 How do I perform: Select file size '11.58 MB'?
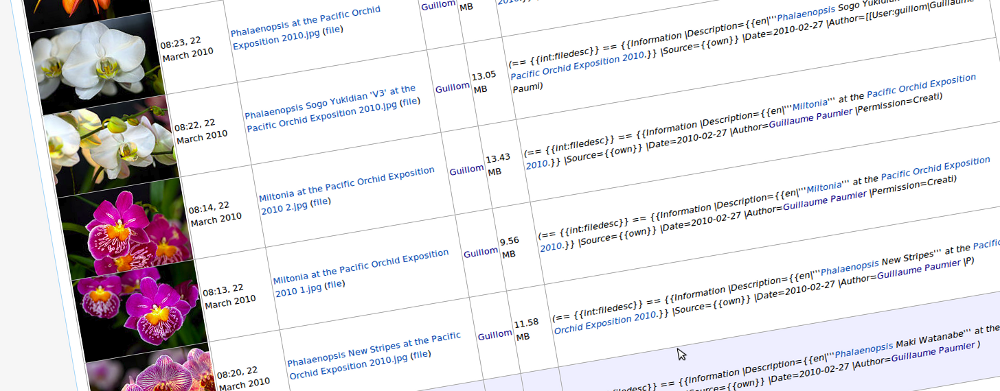coord(527,329)
